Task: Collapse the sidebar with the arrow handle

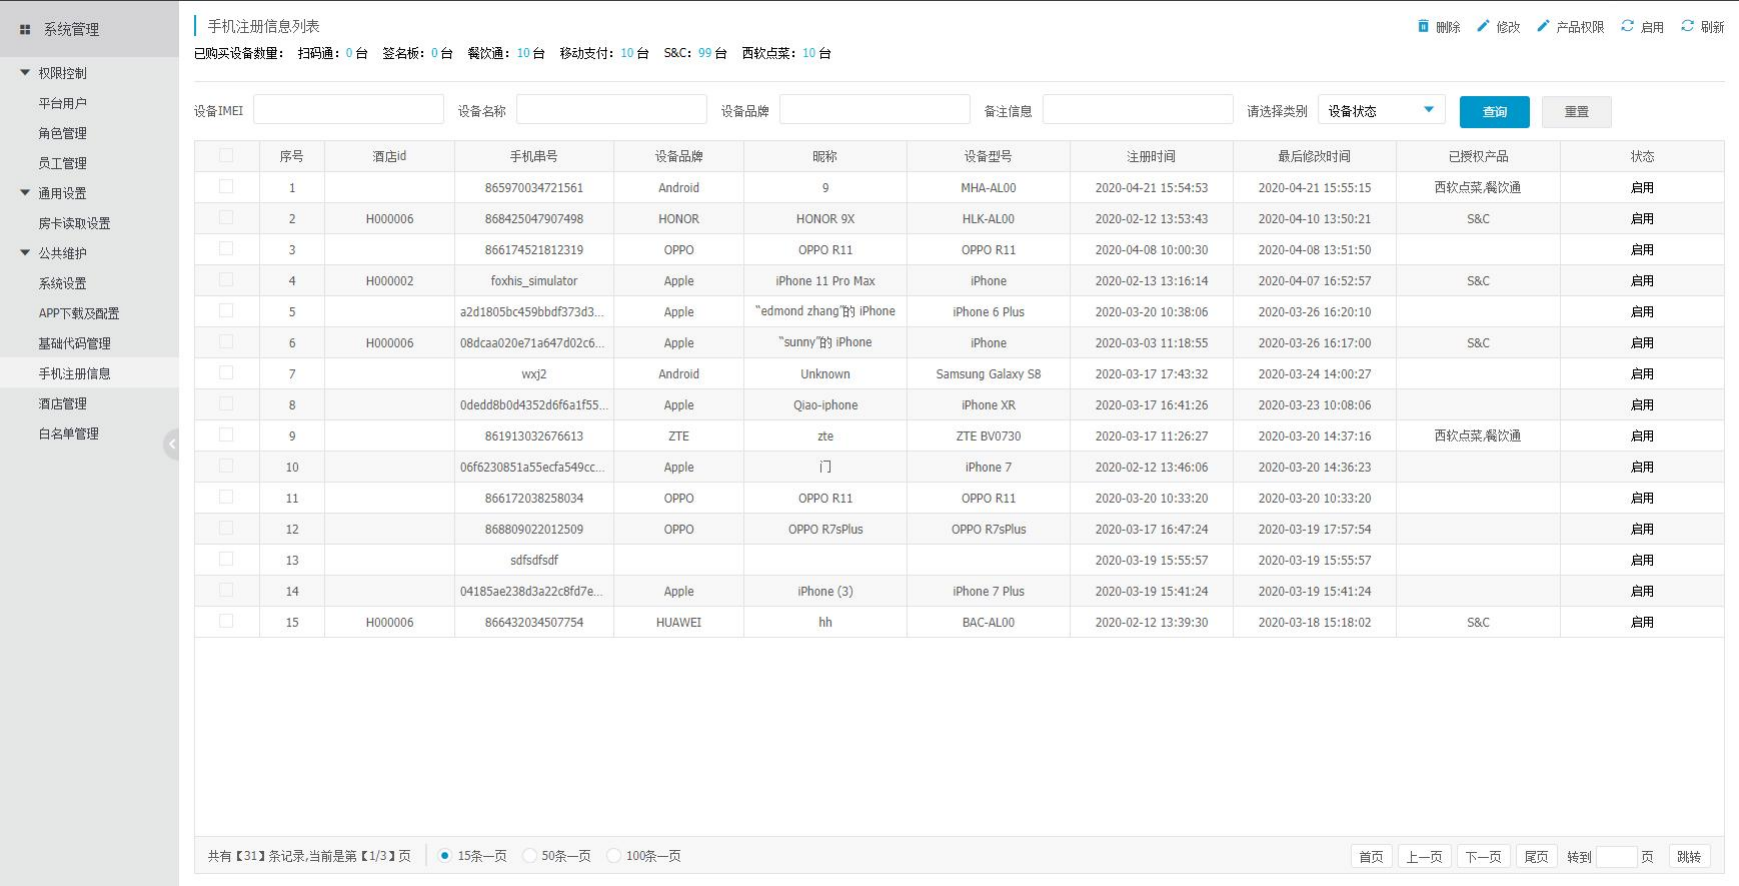Action: pos(172,443)
